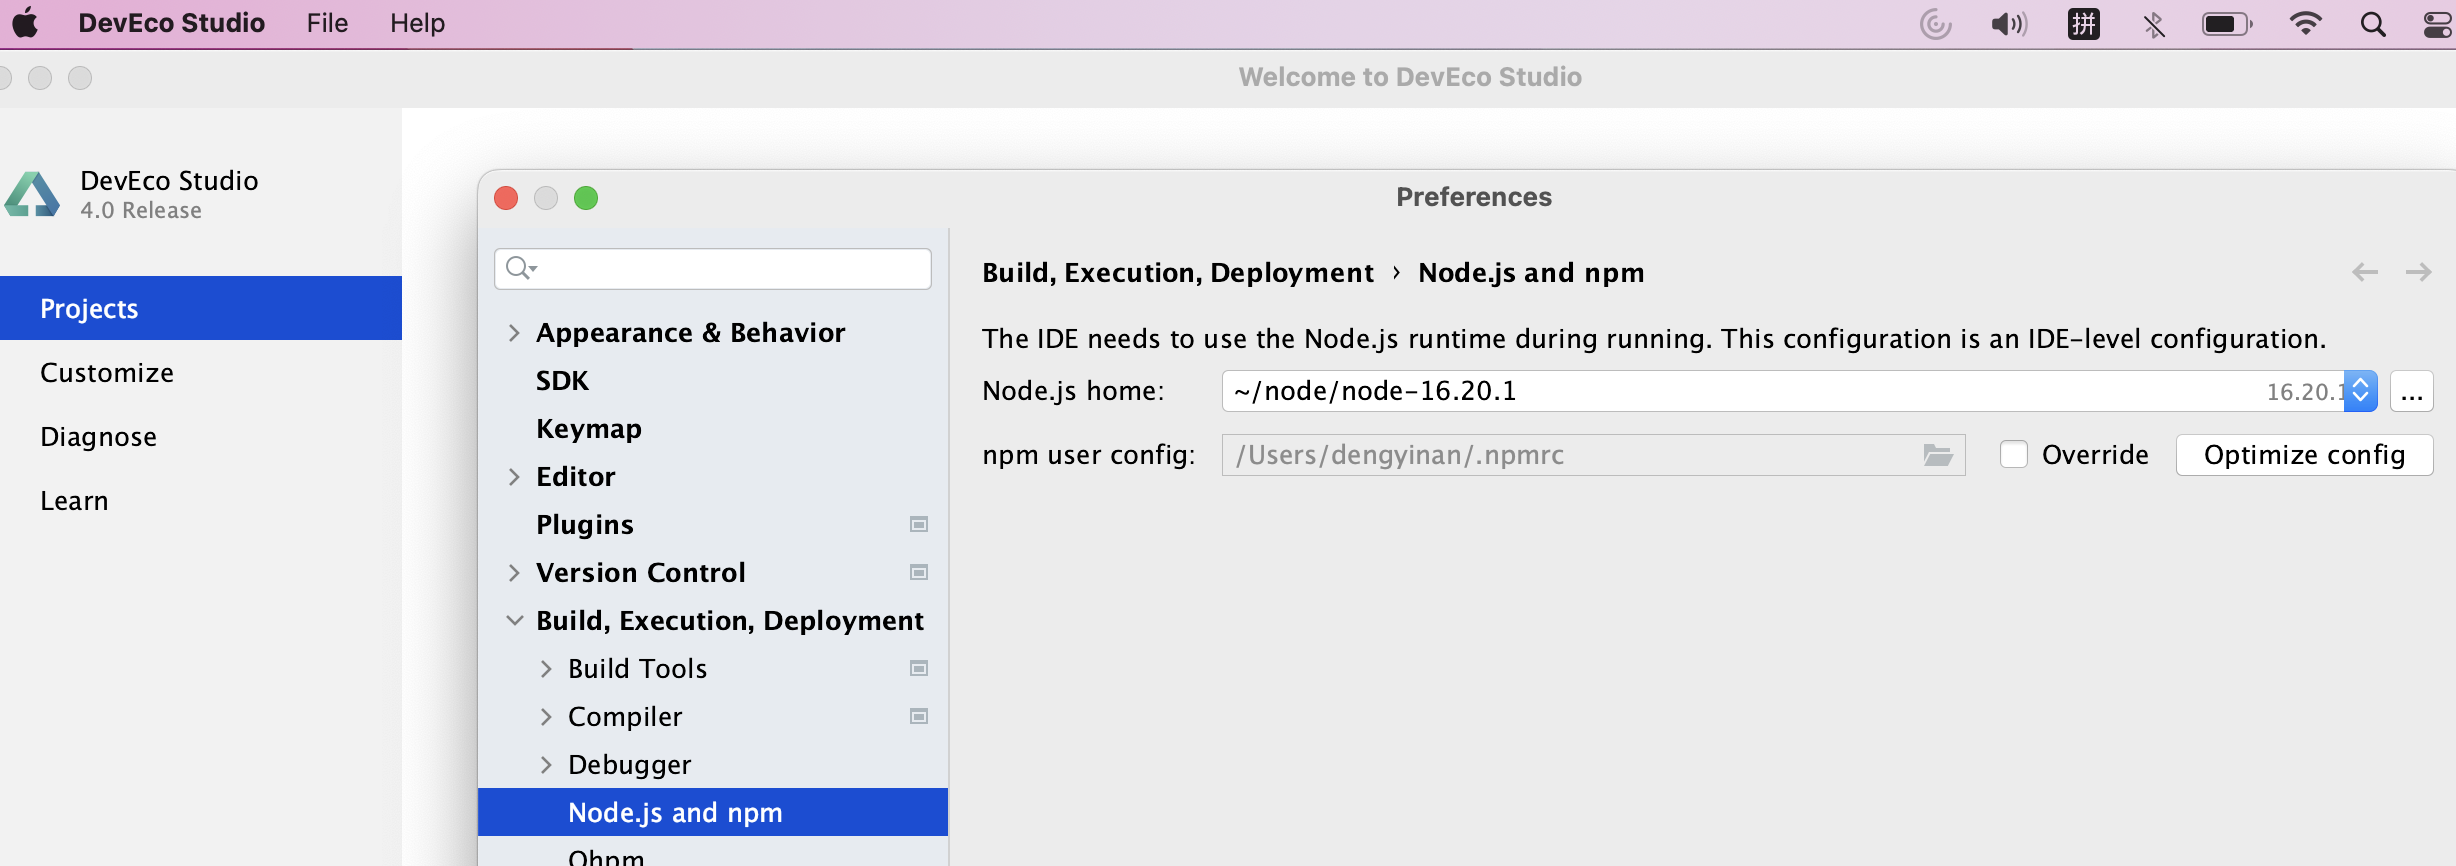The height and width of the screenshot is (866, 2456).
Task: Click green zoom button on Preferences
Action: click(x=586, y=198)
